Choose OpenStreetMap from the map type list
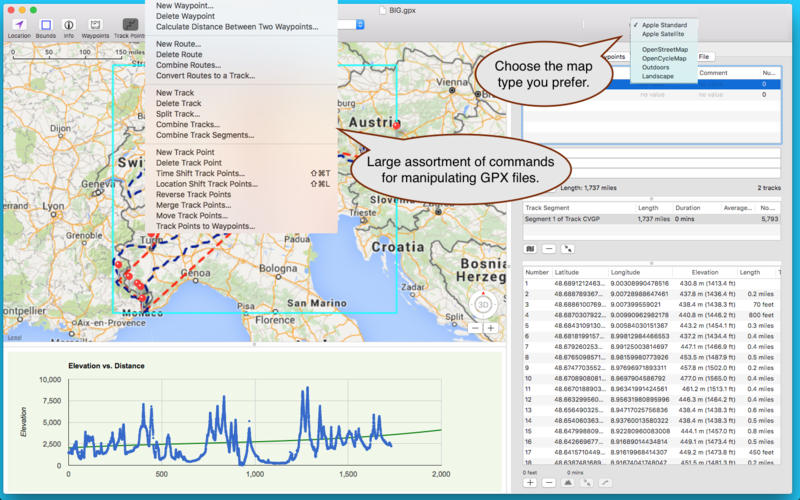800x500 pixels. tap(664, 49)
